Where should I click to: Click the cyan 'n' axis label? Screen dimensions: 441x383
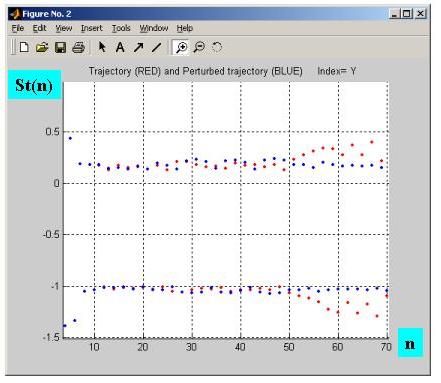(x=410, y=342)
